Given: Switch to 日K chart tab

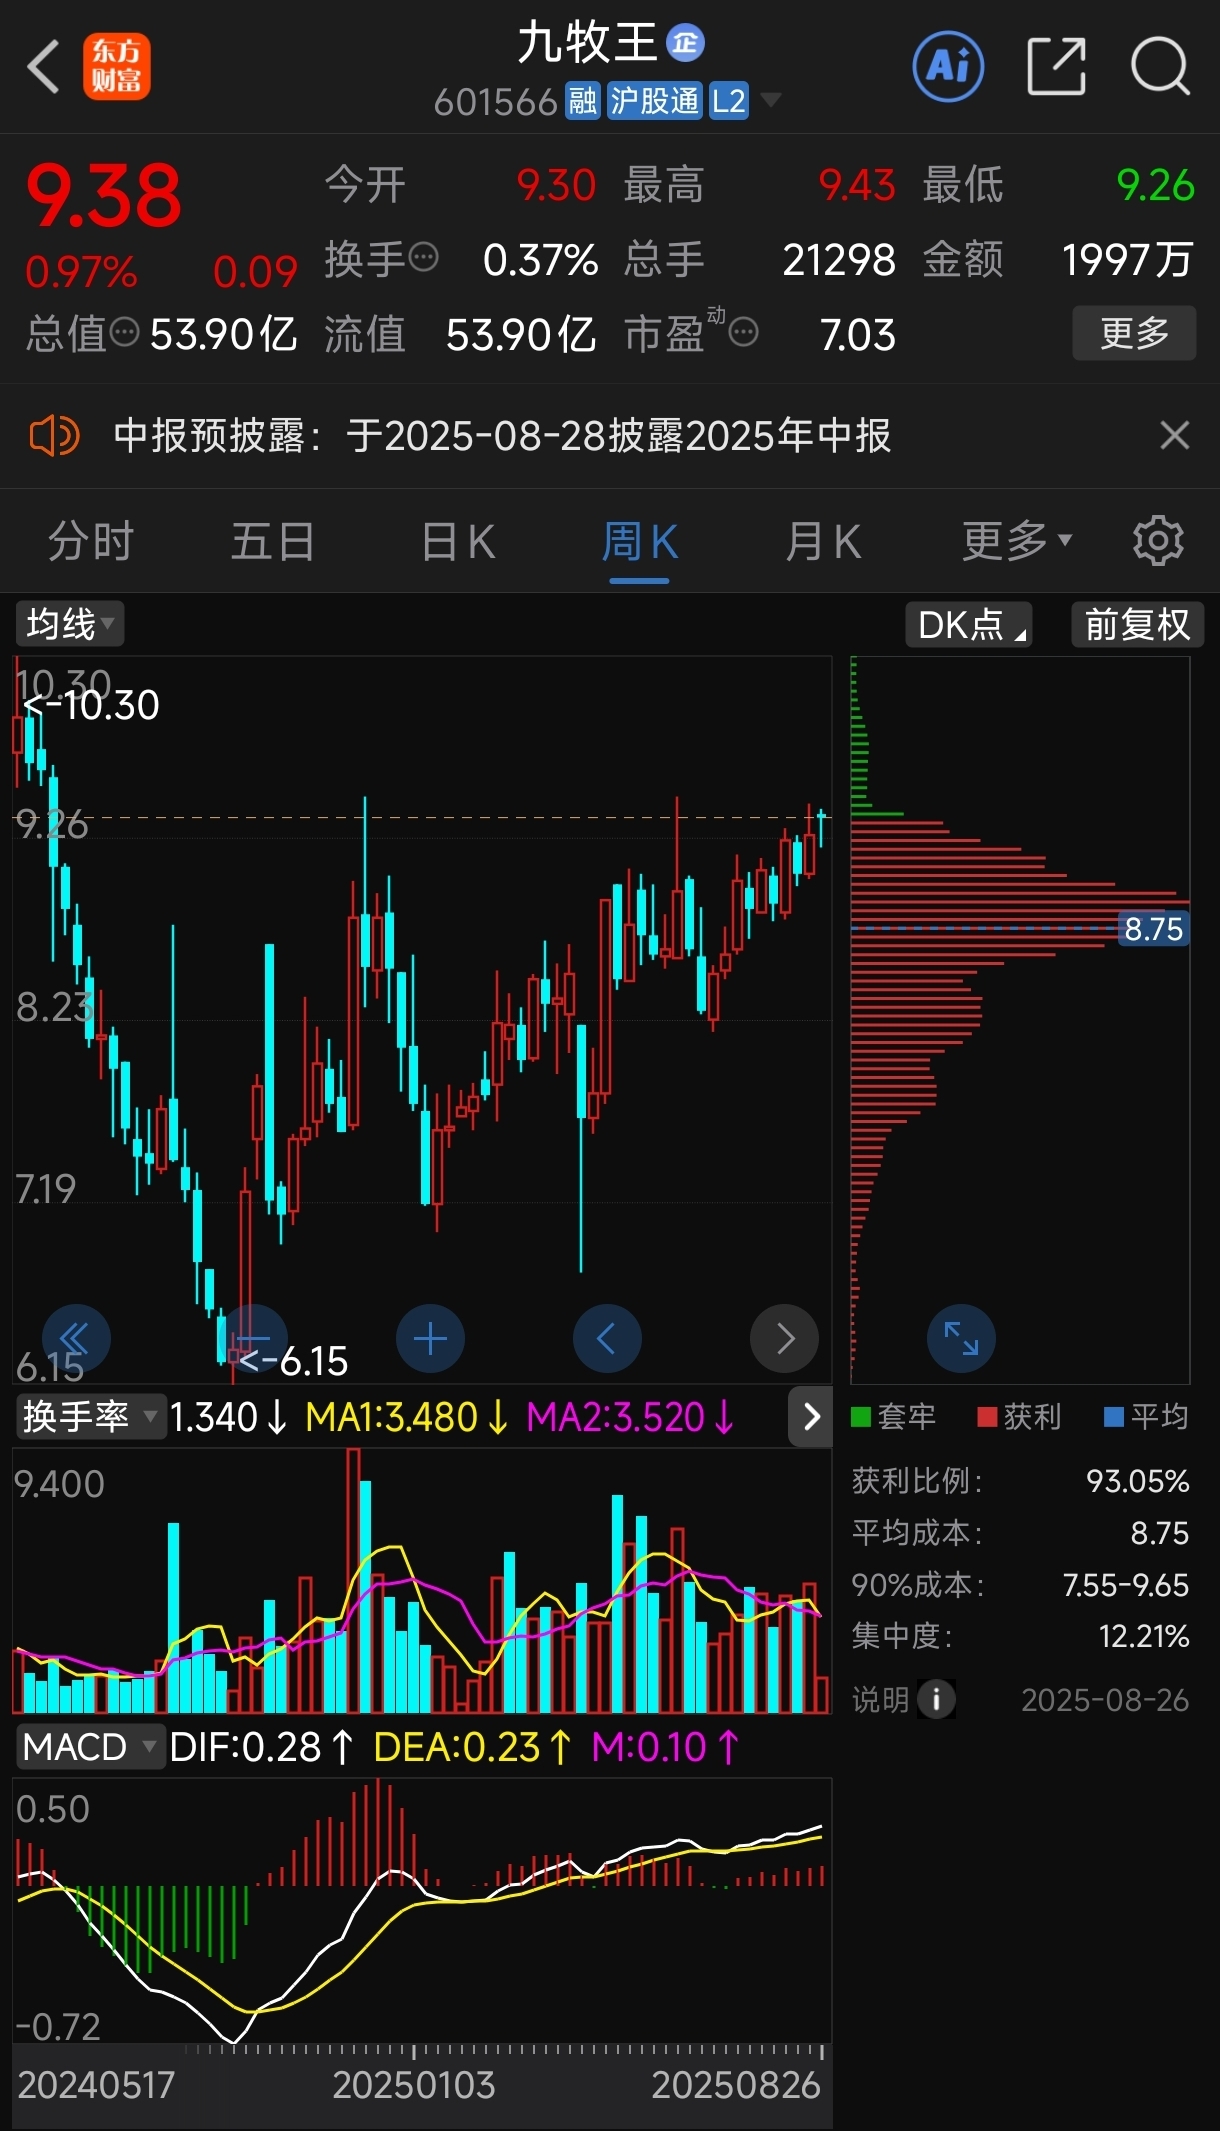Looking at the screenshot, I should [458, 542].
